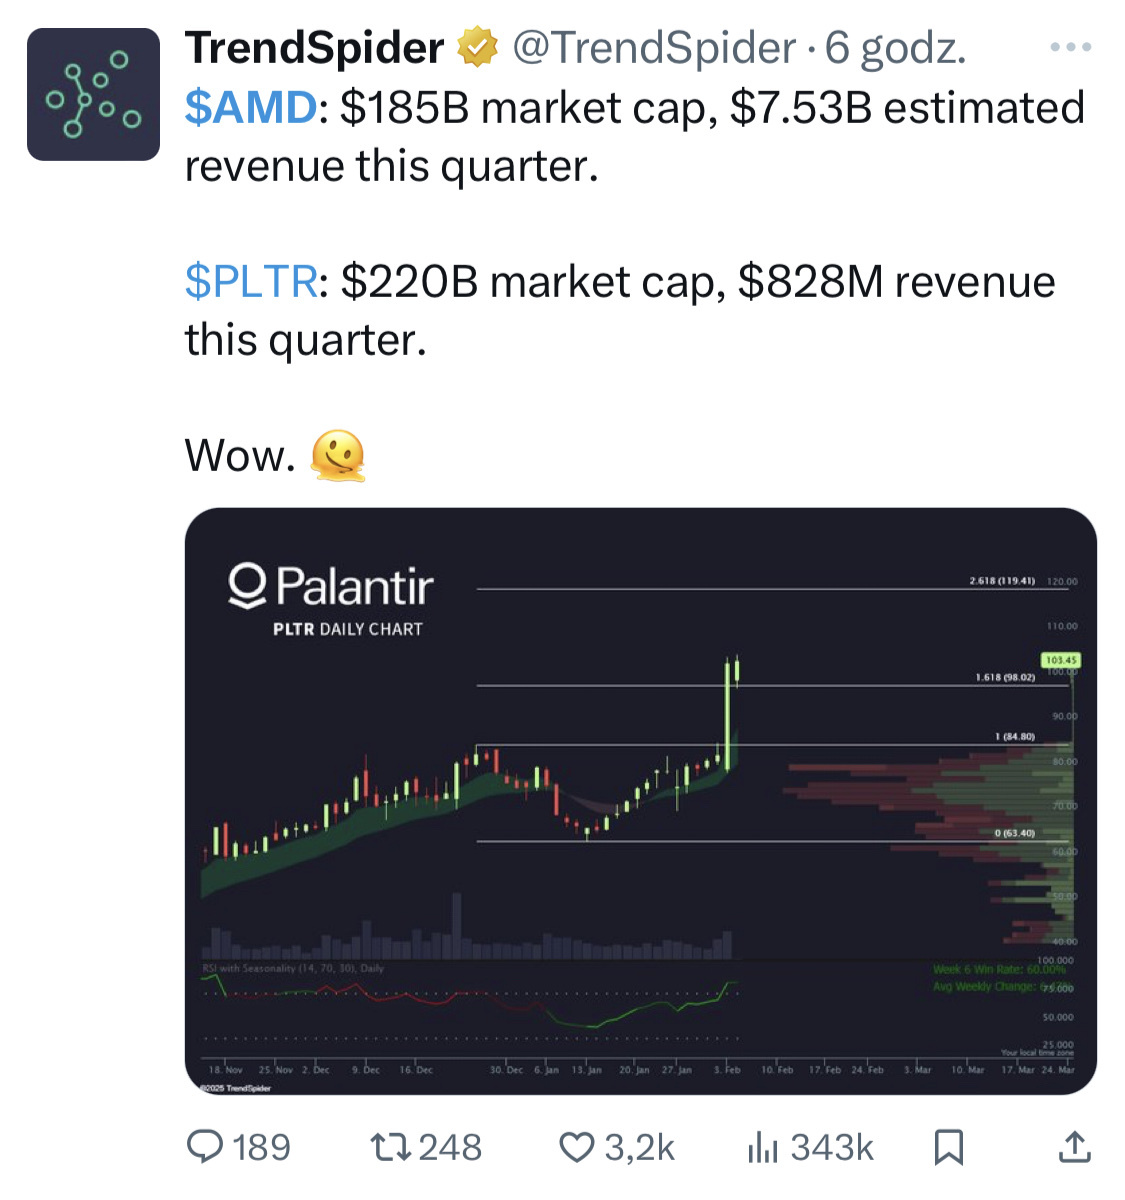Click the TrendSpider display name

(x=314, y=47)
